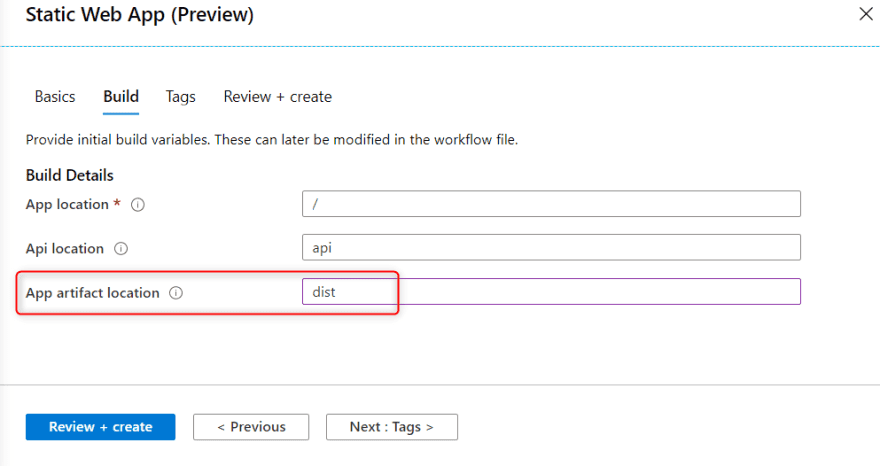Image resolution: width=880 pixels, height=466 pixels.
Task: Focus the App location input field
Action: 551,204
